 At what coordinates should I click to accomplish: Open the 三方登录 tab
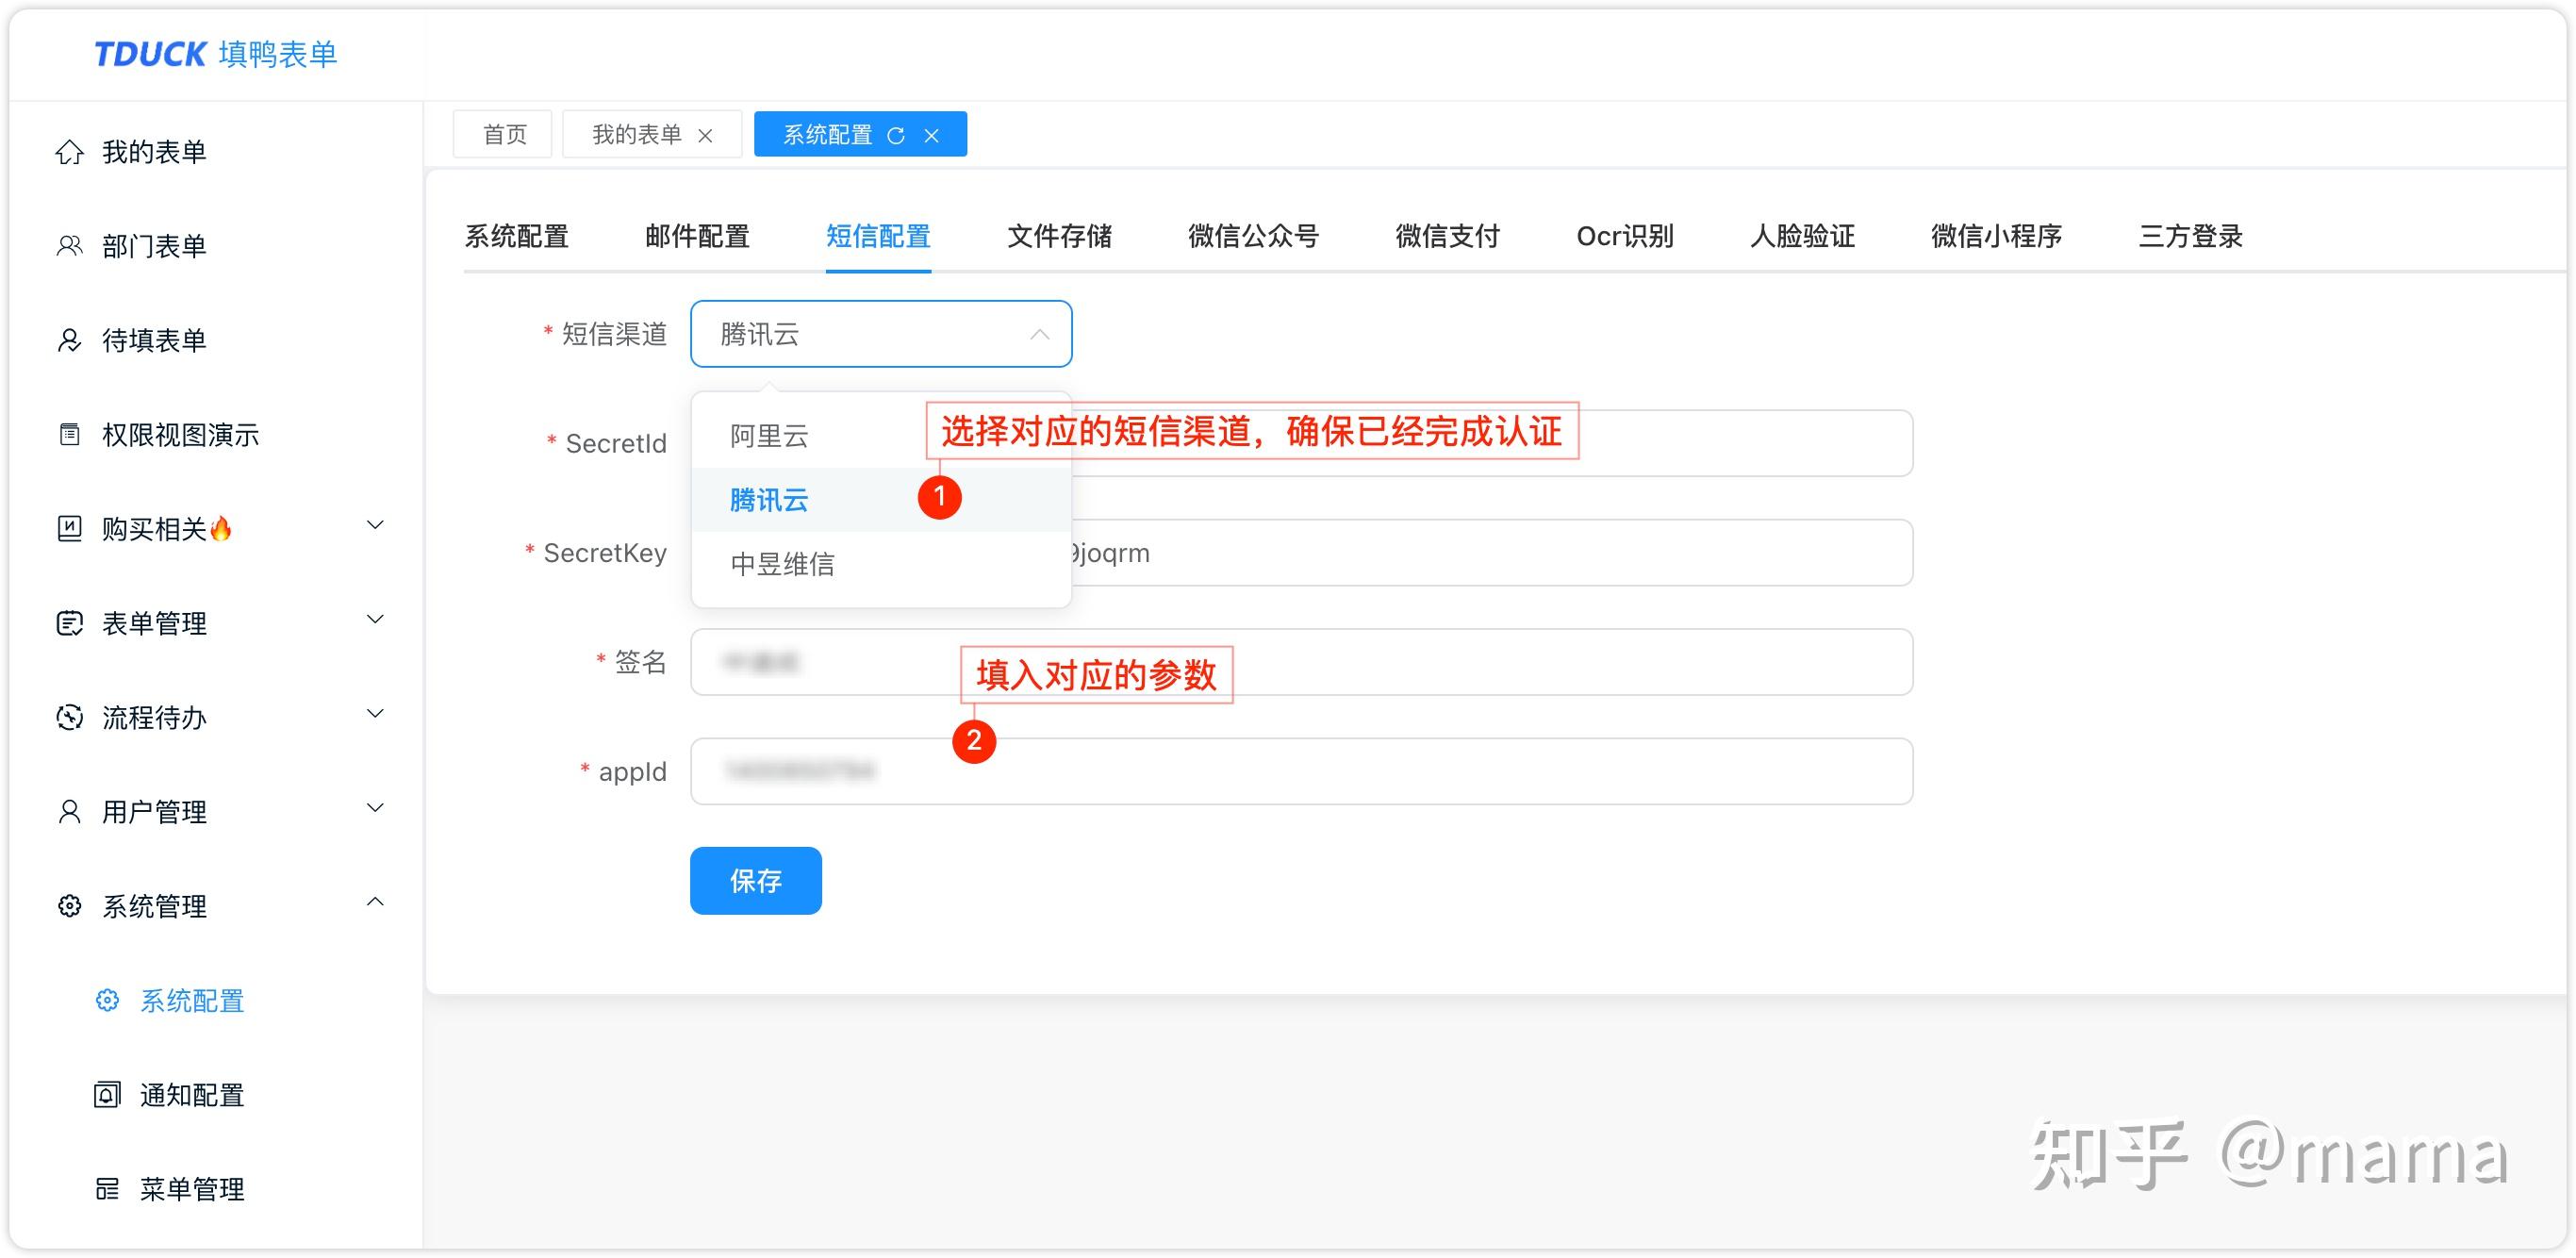(x=2190, y=236)
